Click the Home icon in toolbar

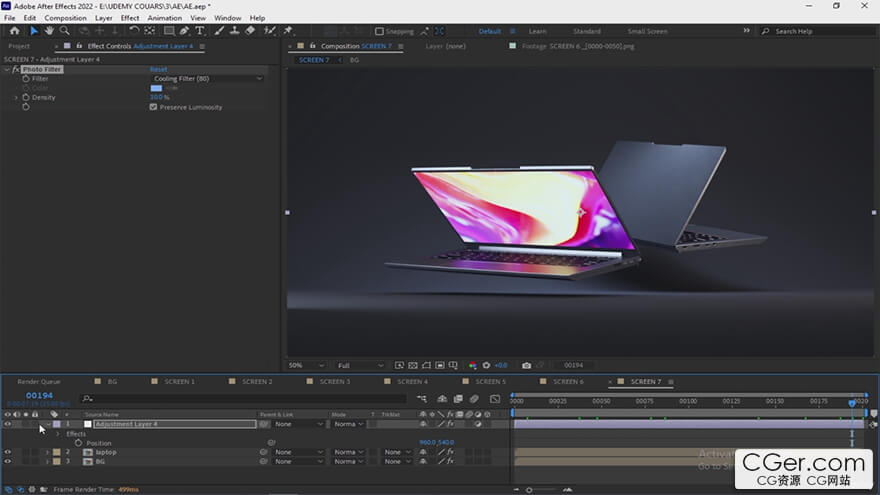(x=14, y=31)
